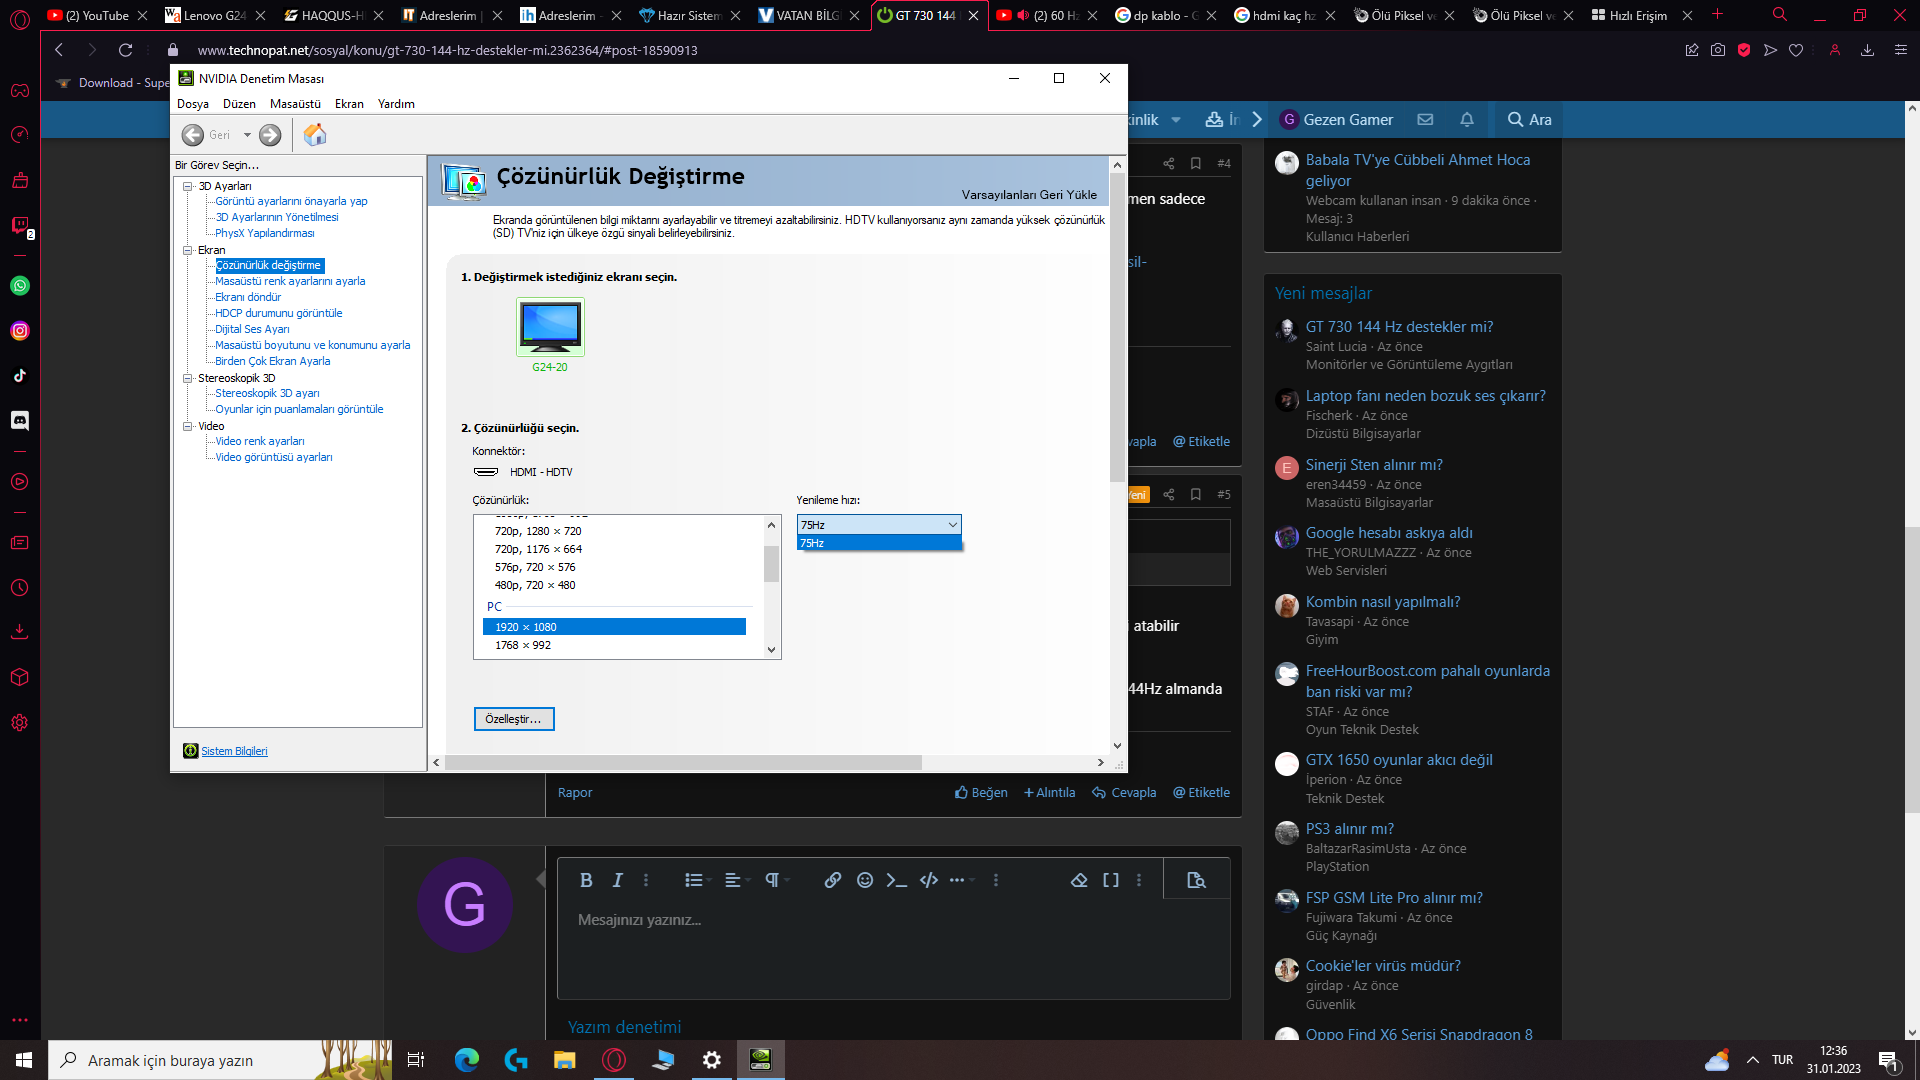Select 1768 × 992 resolution
Viewport: 1920px width, 1080px height.
coord(523,645)
